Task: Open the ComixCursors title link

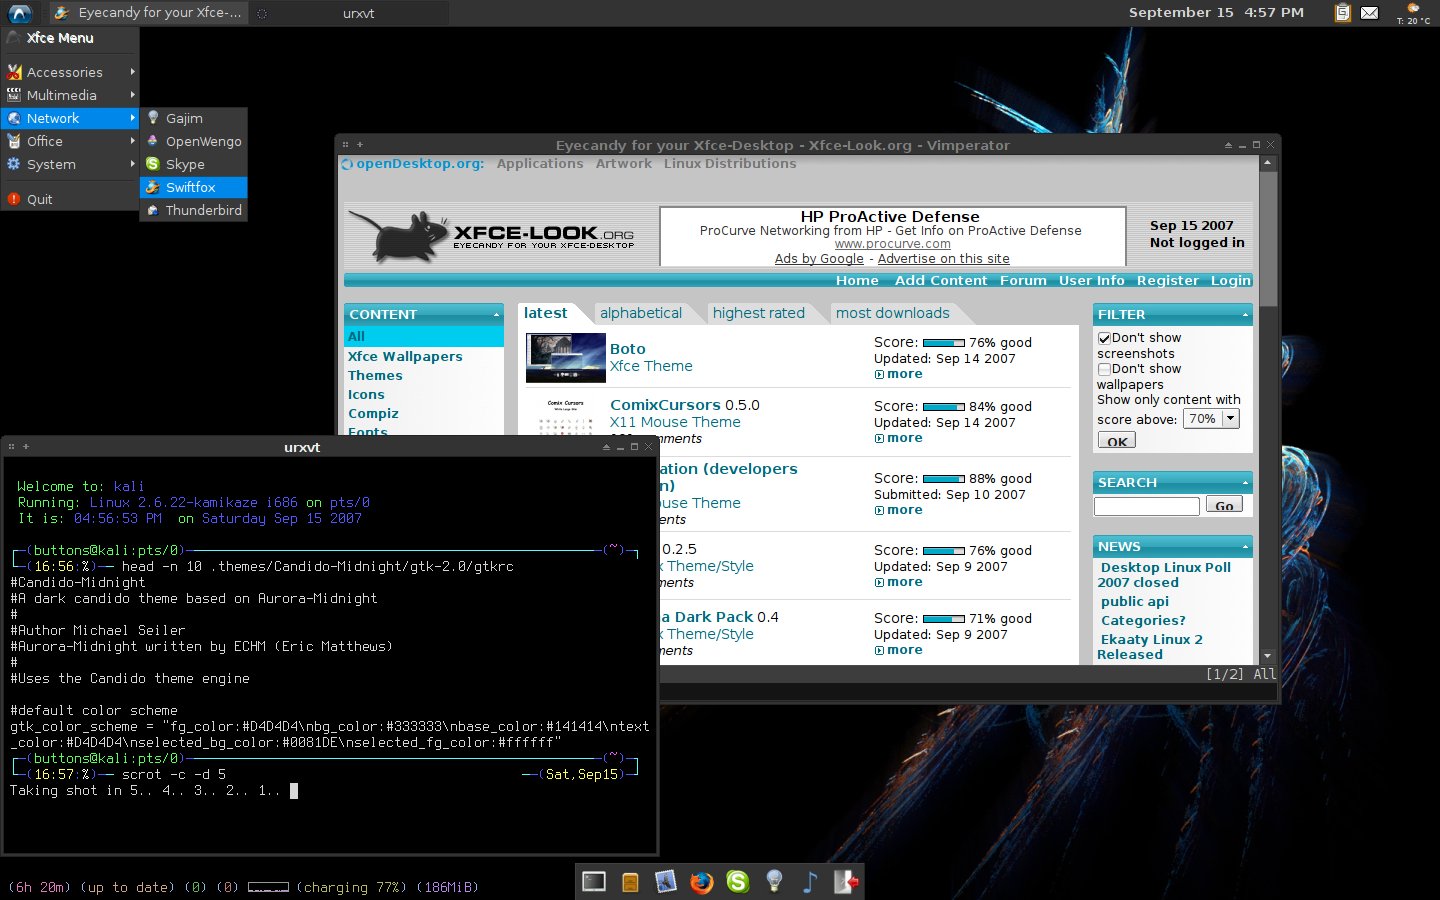Action: click(x=665, y=405)
